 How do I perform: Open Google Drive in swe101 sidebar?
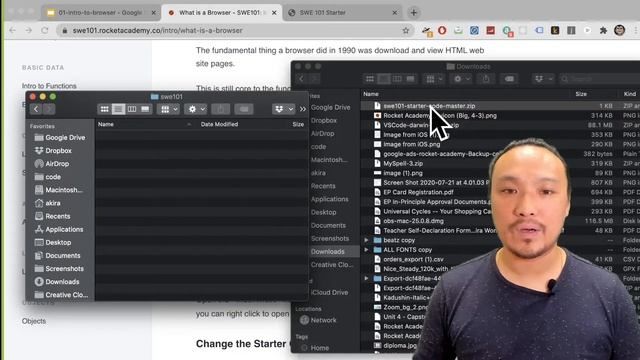60,138
